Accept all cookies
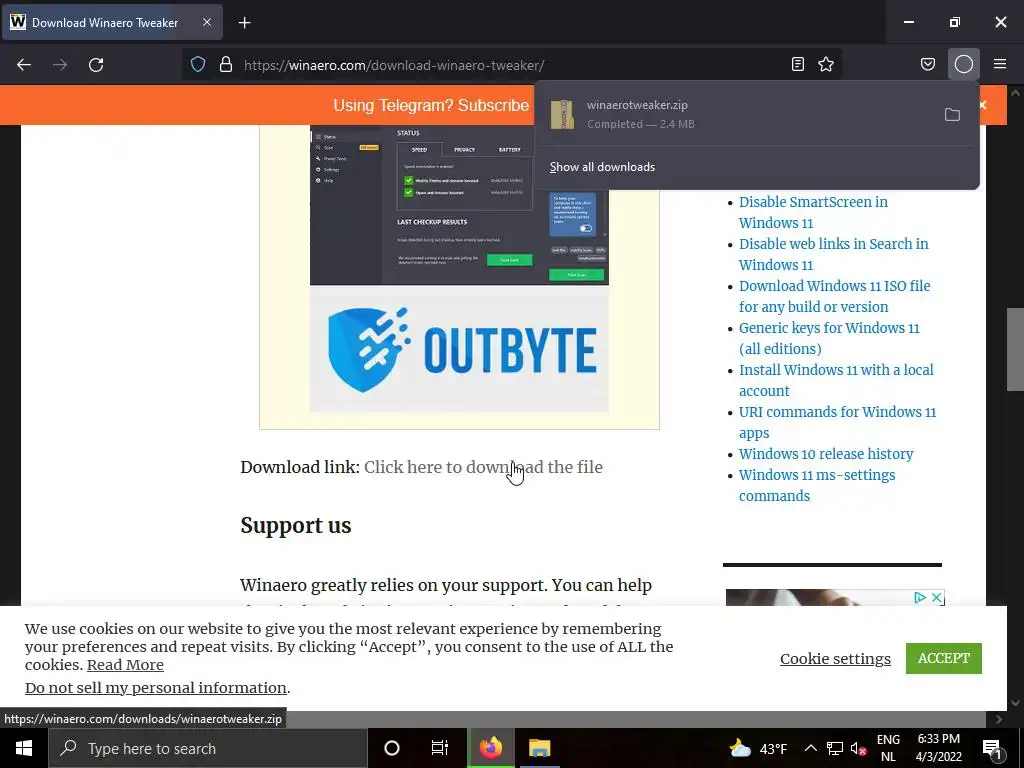Image resolution: width=1024 pixels, height=768 pixels. point(944,658)
